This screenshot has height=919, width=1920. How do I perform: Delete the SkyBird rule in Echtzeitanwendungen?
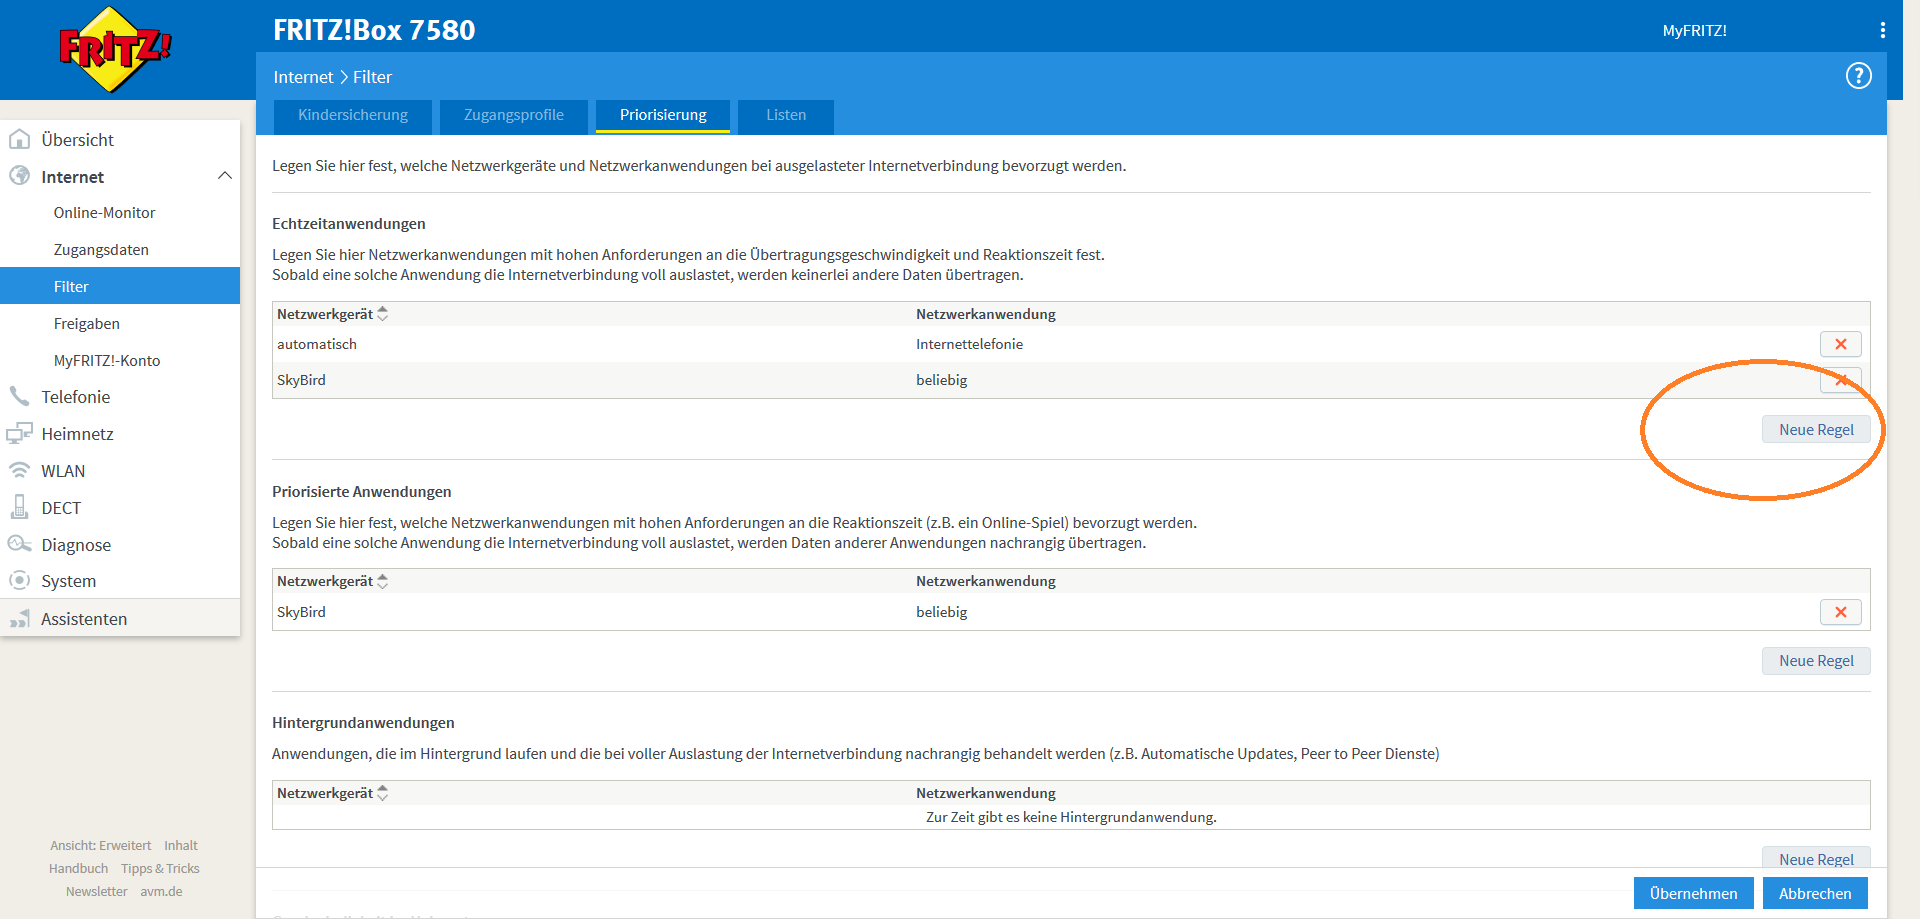(1840, 380)
